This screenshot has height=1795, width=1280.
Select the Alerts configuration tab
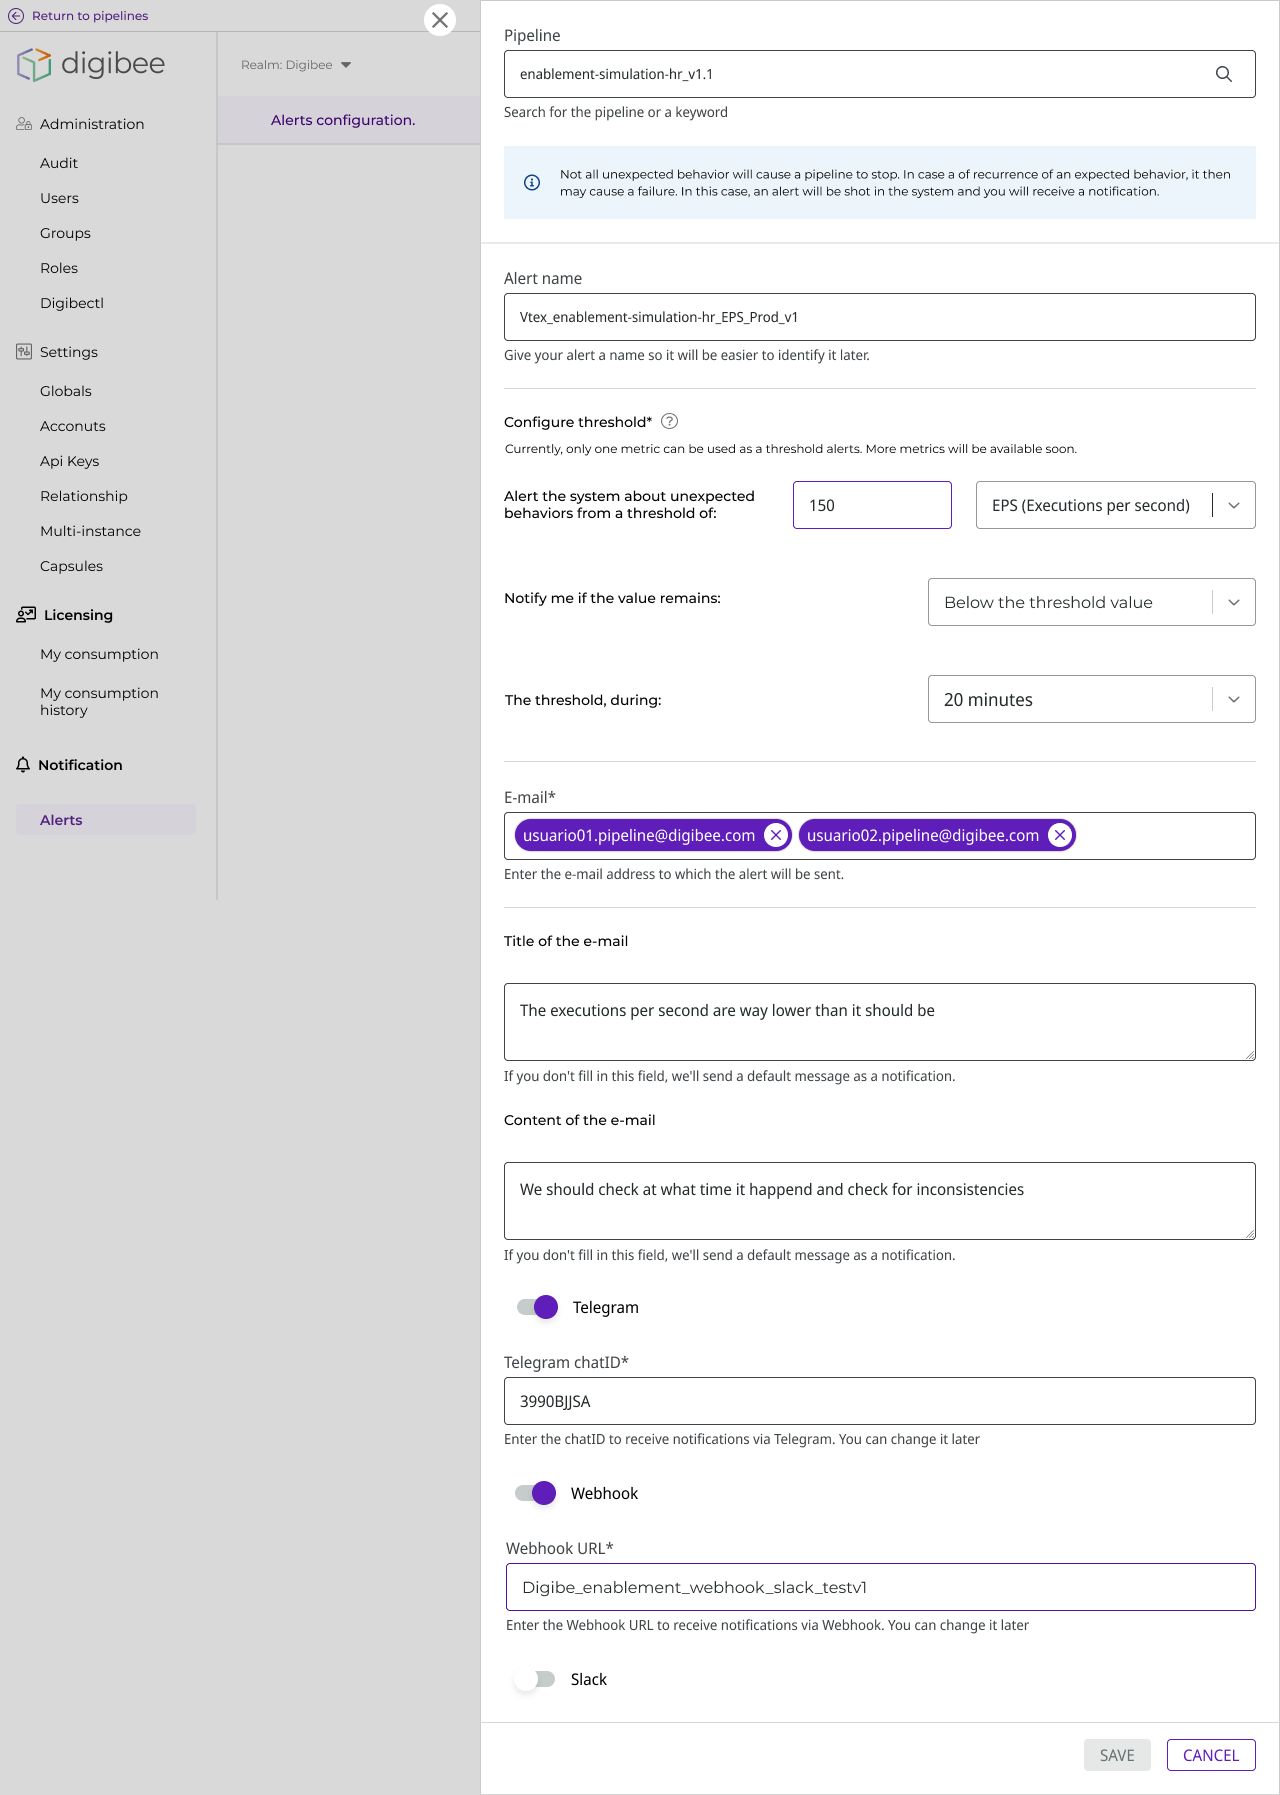[x=343, y=120]
